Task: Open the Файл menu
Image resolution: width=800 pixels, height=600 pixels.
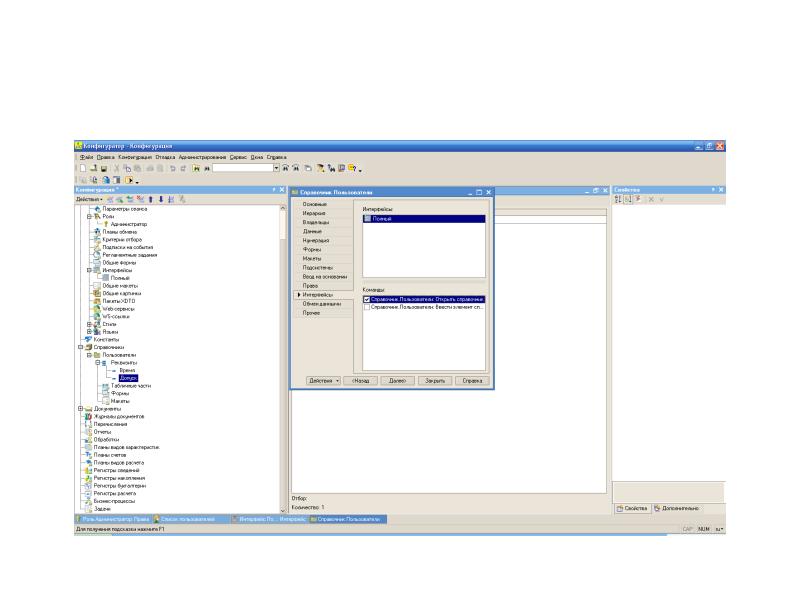Action: pos(86,157)
